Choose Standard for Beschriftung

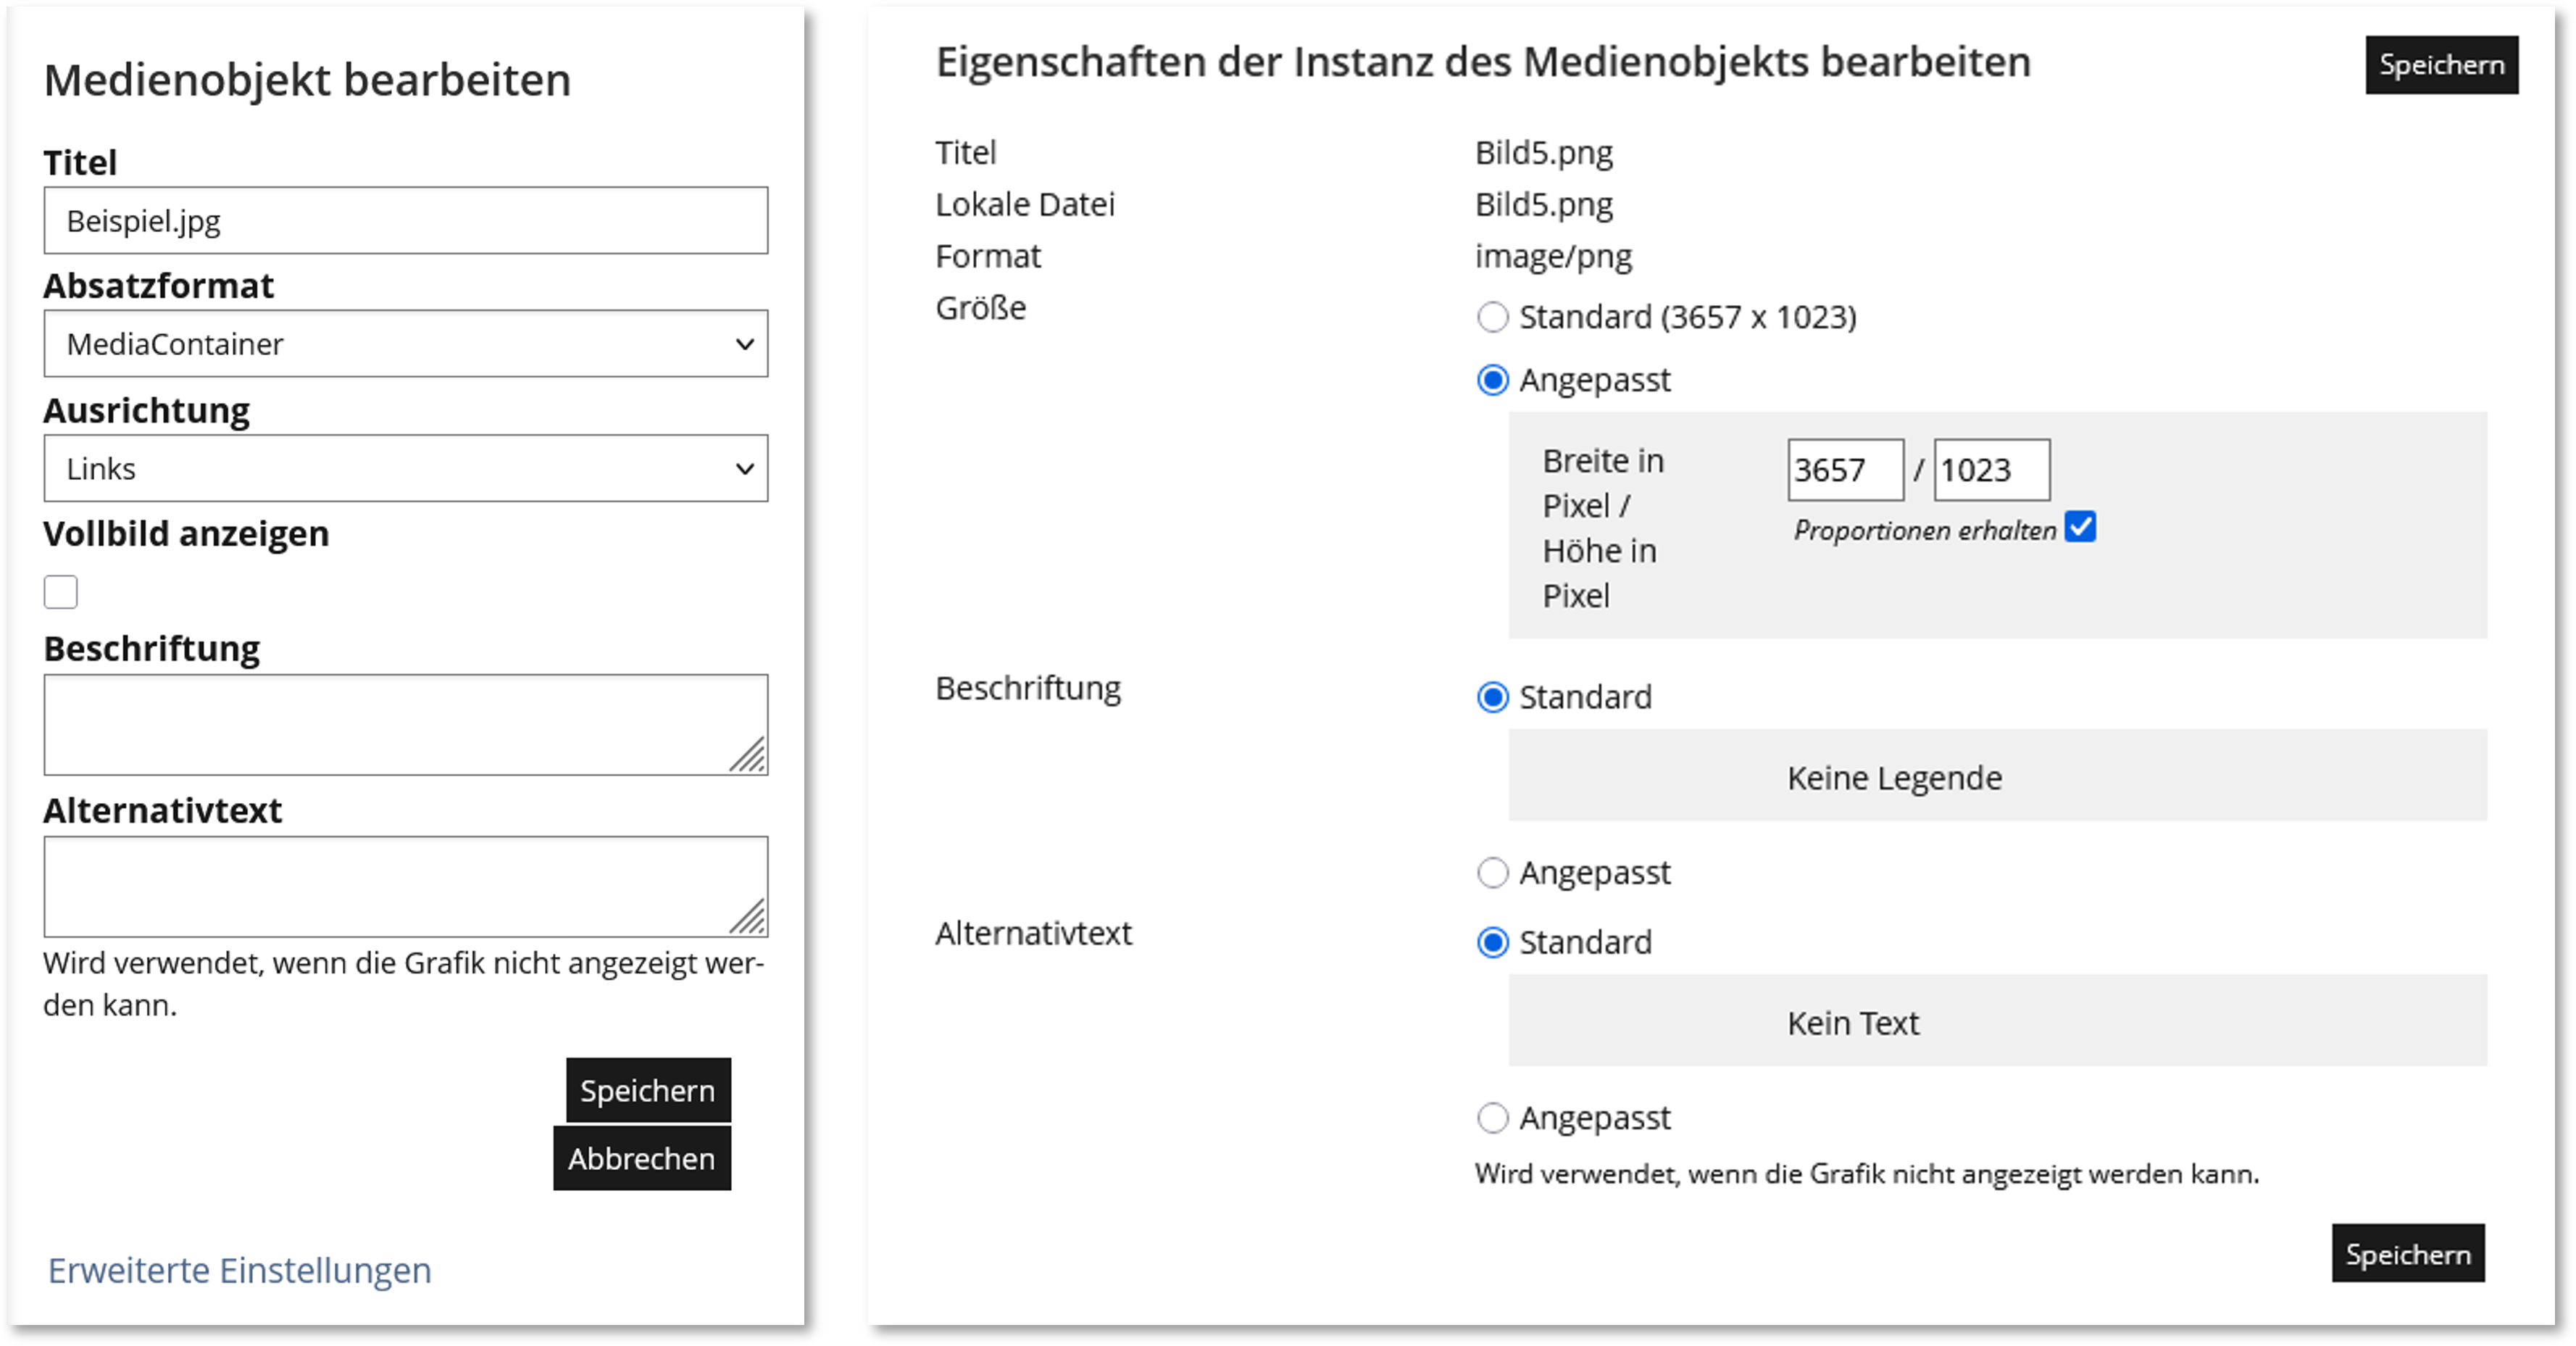click(1493, 697)
